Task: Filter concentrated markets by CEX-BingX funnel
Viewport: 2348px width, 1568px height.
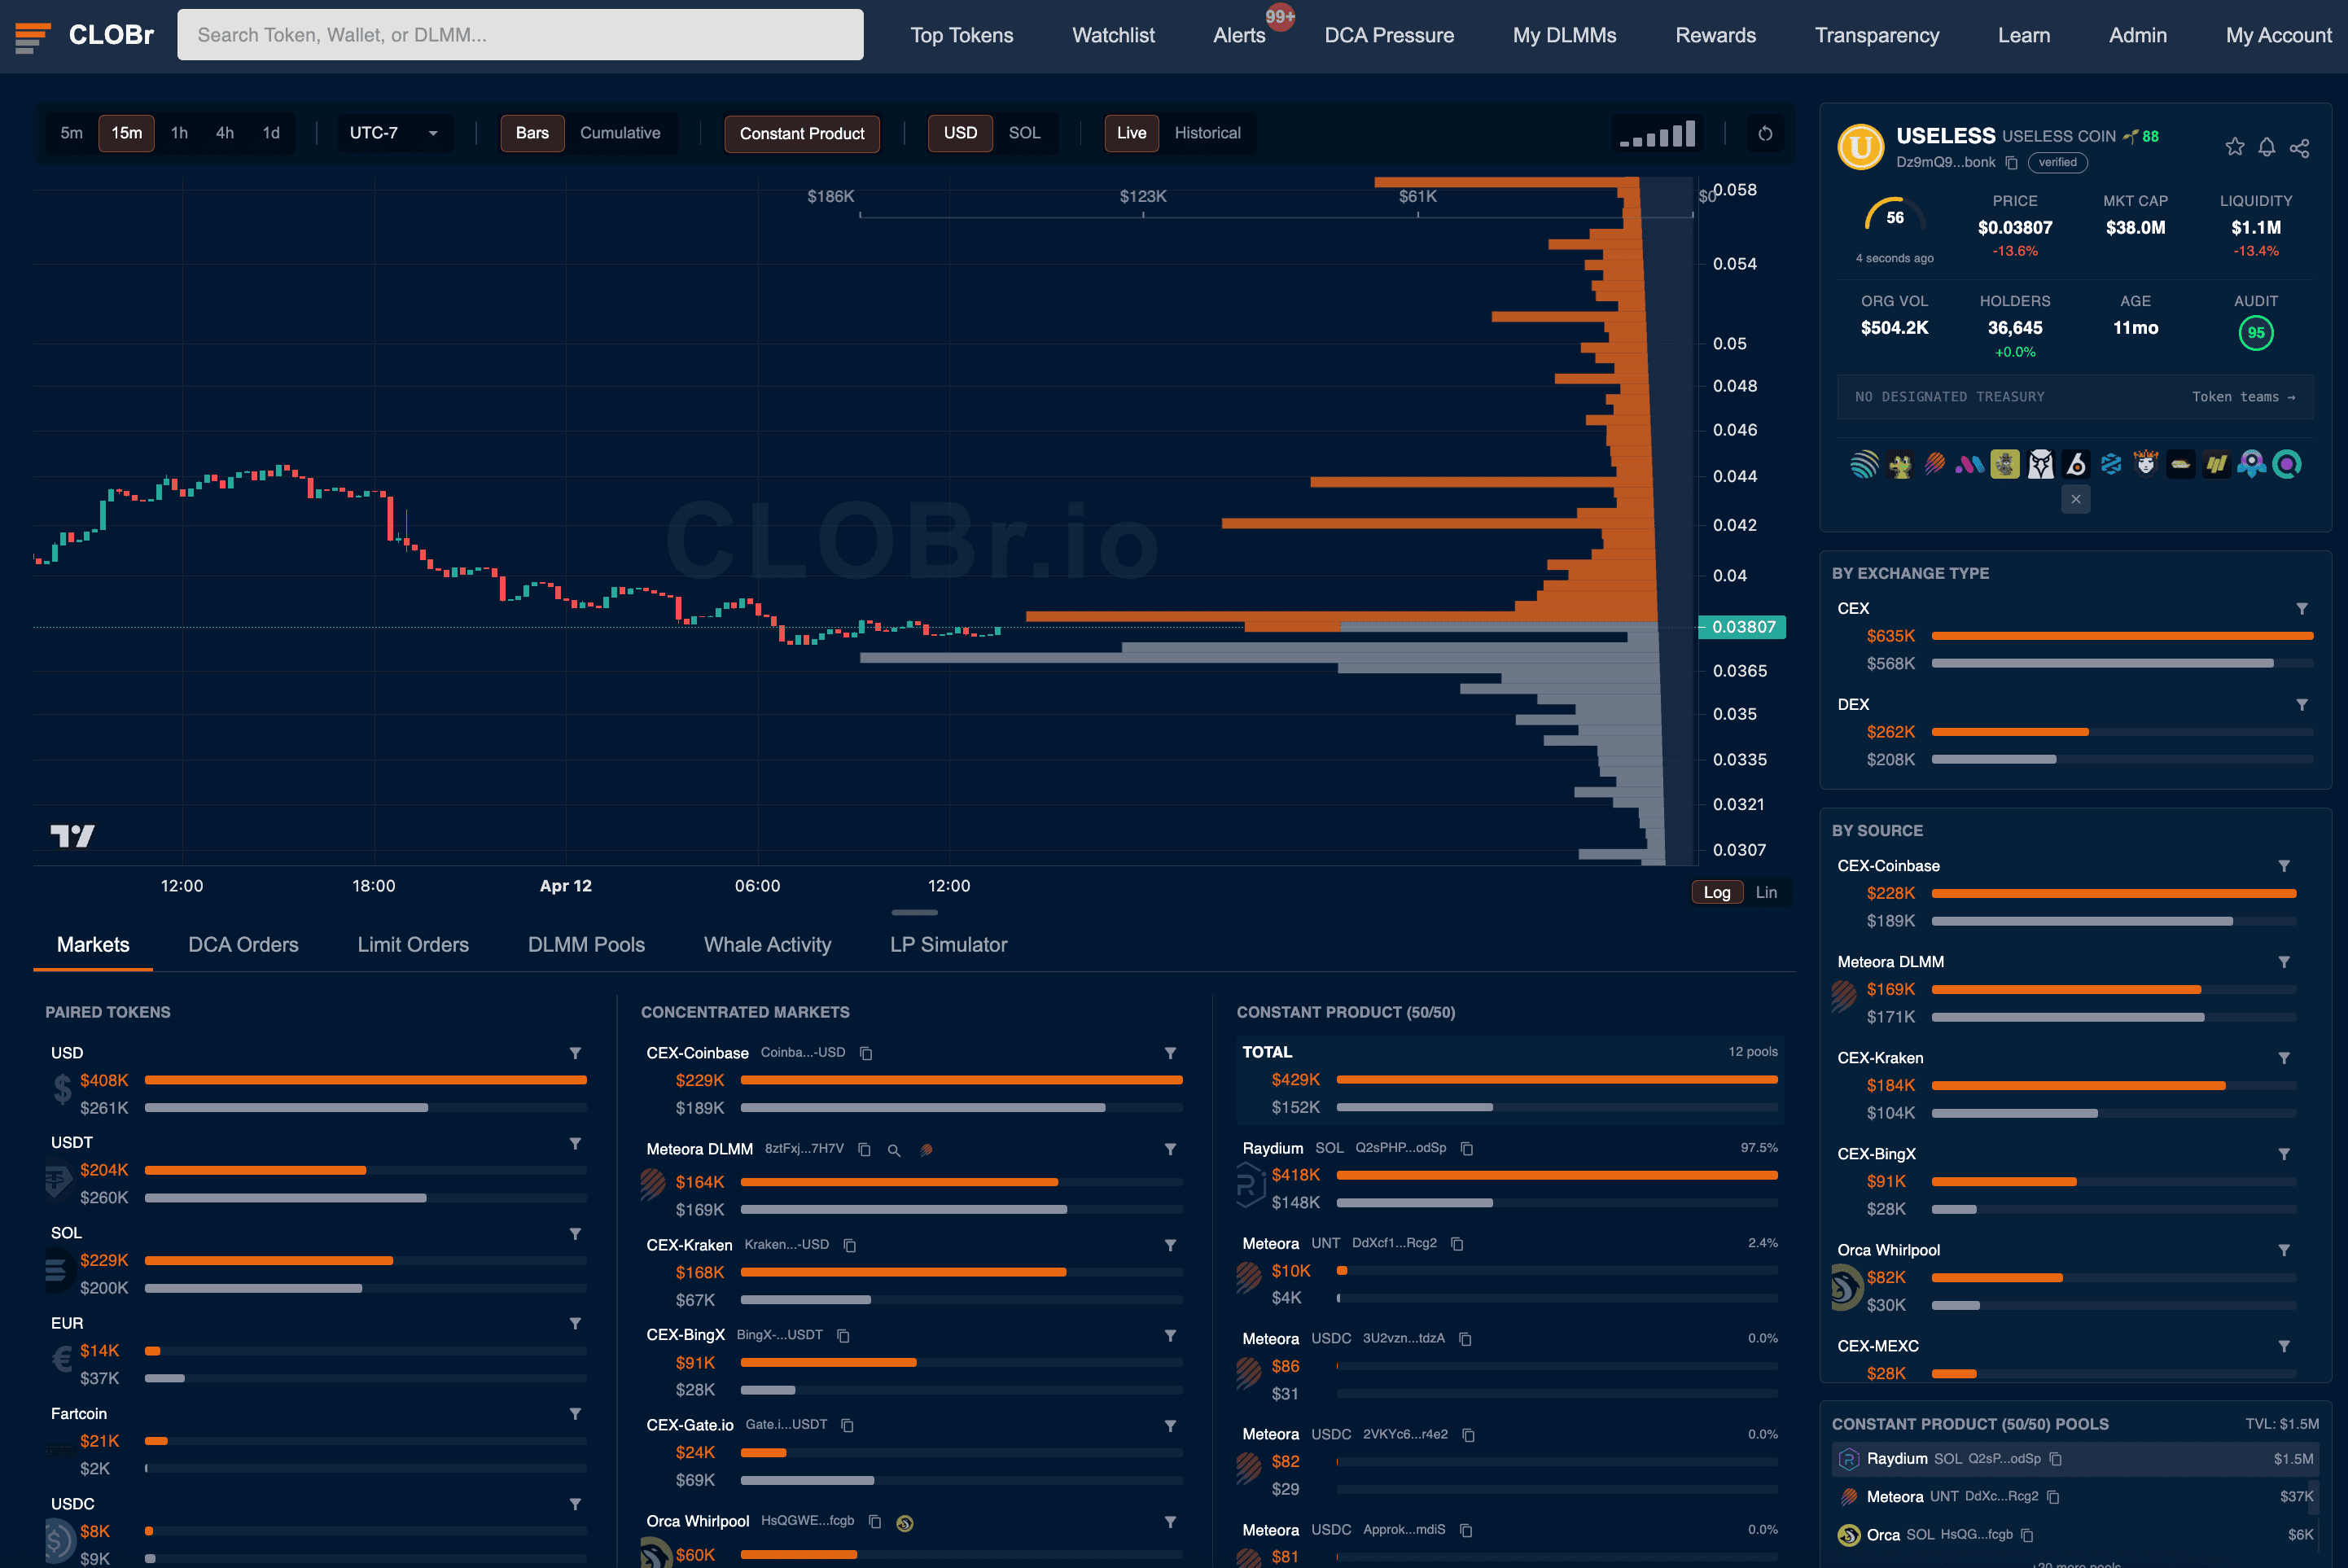Action: (x=1170, y=1335)
